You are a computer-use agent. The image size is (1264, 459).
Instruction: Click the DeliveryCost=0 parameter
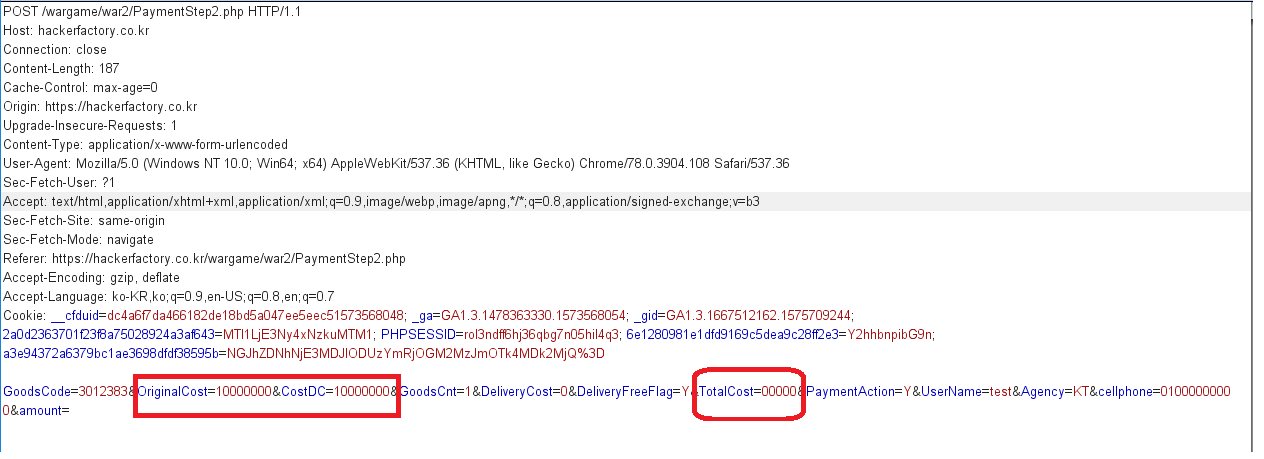coord(522,391)
